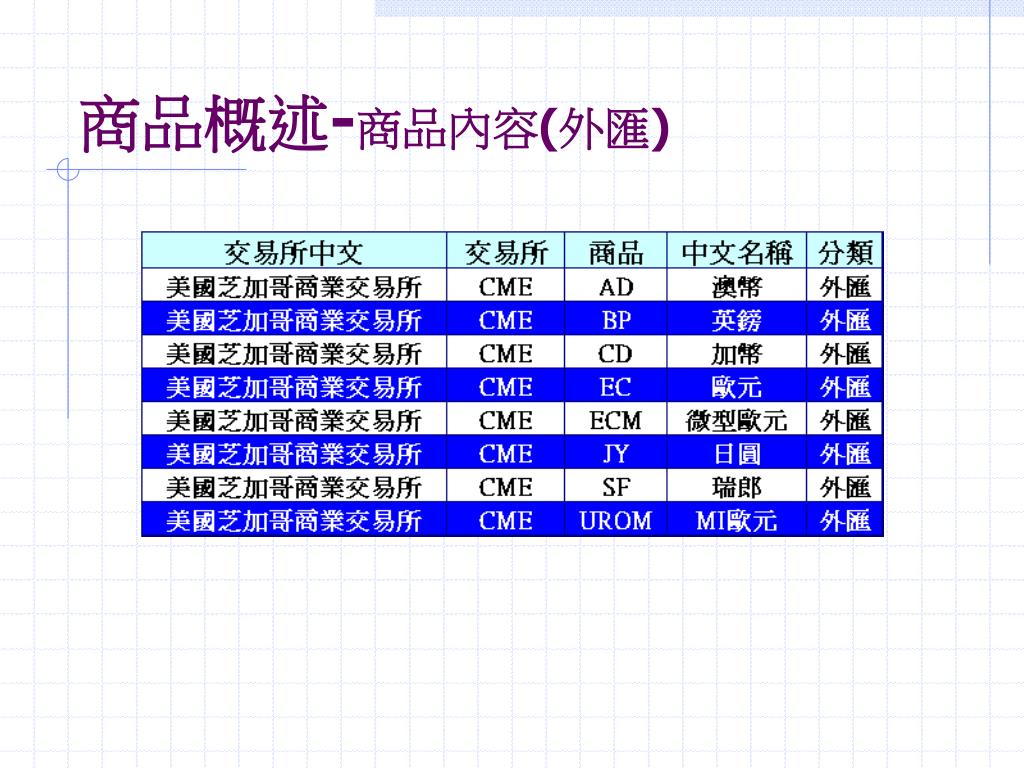Image resolution: width=1024 pixels, height=768 pixels.
Task: Click the ECM product code cell
Action: (615, 419)
